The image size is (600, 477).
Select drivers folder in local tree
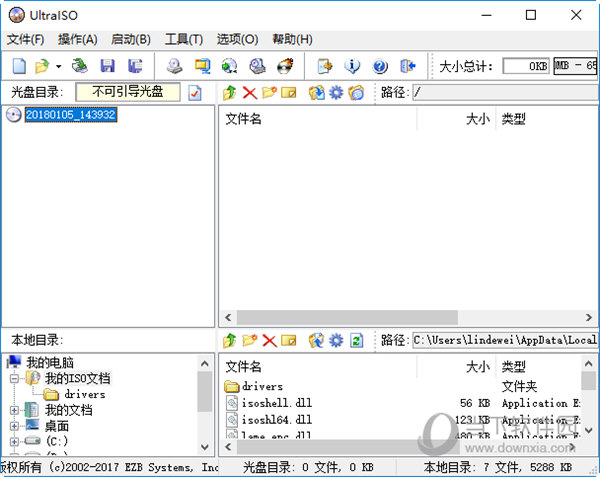[85, 394]
